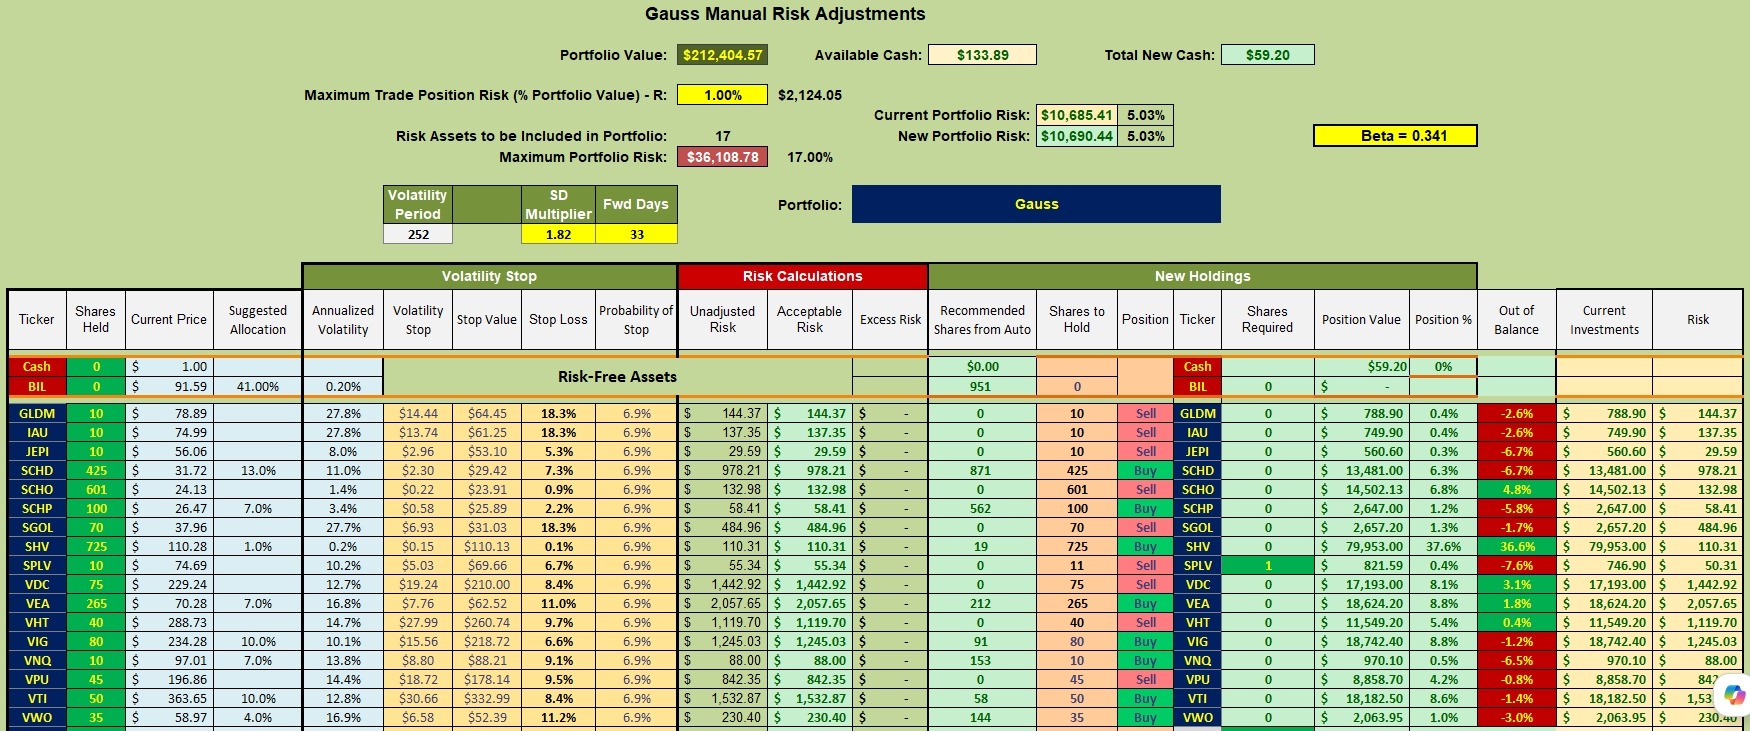This screenshot has height=731, width=1750.
Task: Click the SD Multiplier value 1.82
Action: coord(559,234)
